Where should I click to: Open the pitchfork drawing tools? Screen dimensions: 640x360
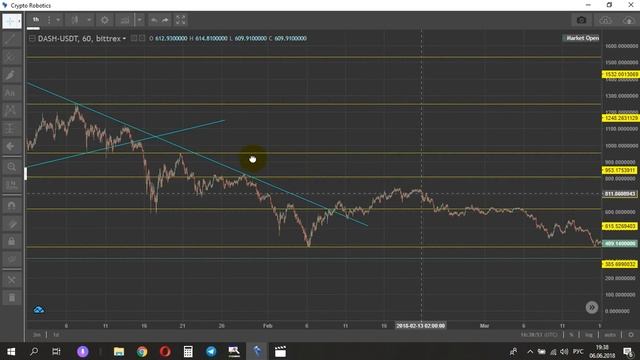11,57
